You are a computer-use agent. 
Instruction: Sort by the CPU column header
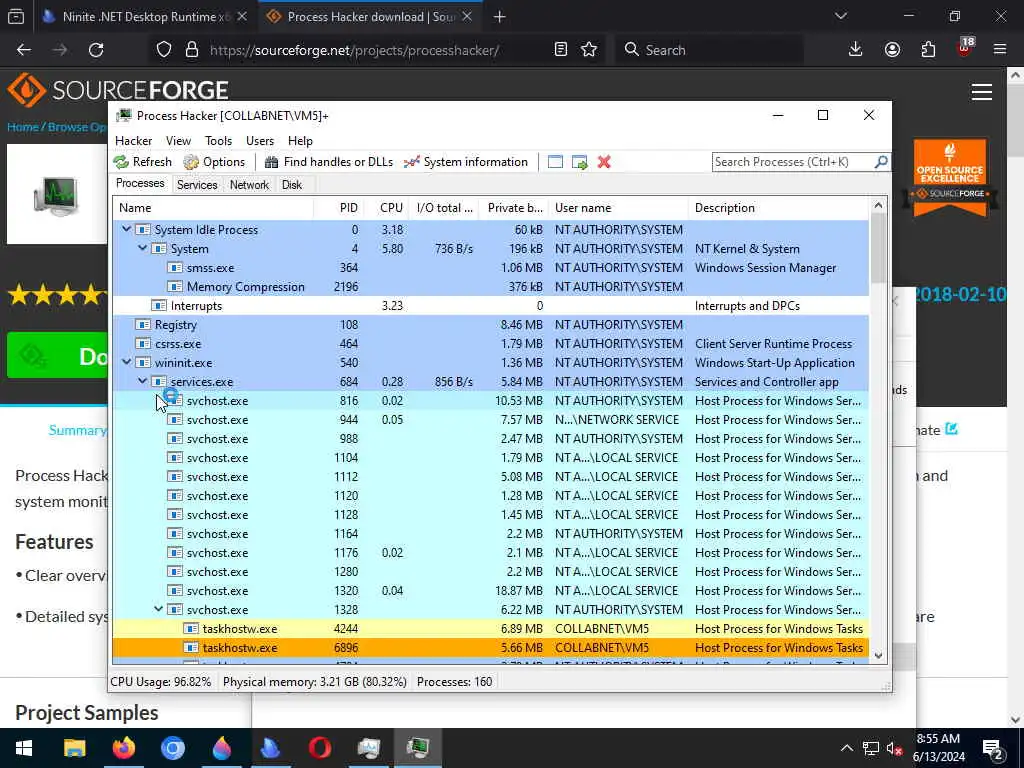point(385,208)
